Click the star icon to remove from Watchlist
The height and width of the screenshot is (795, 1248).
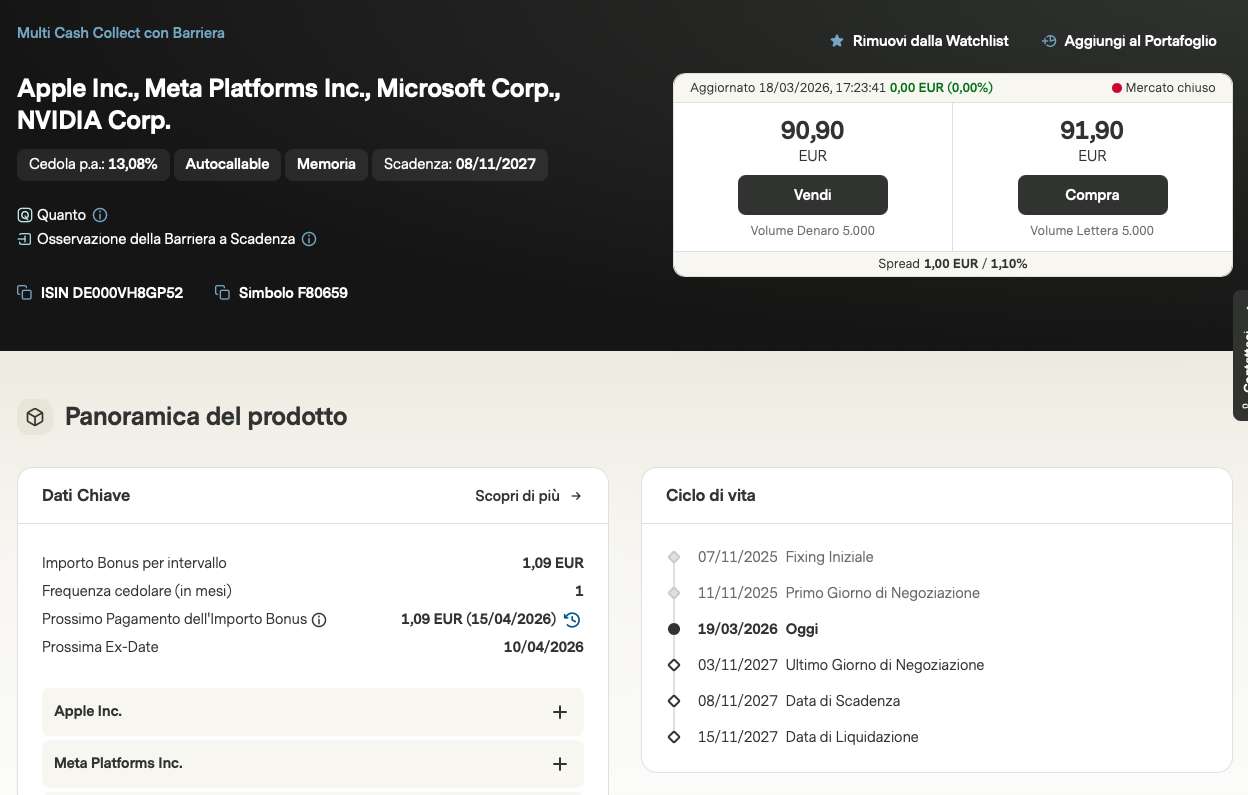pos(837,41)
